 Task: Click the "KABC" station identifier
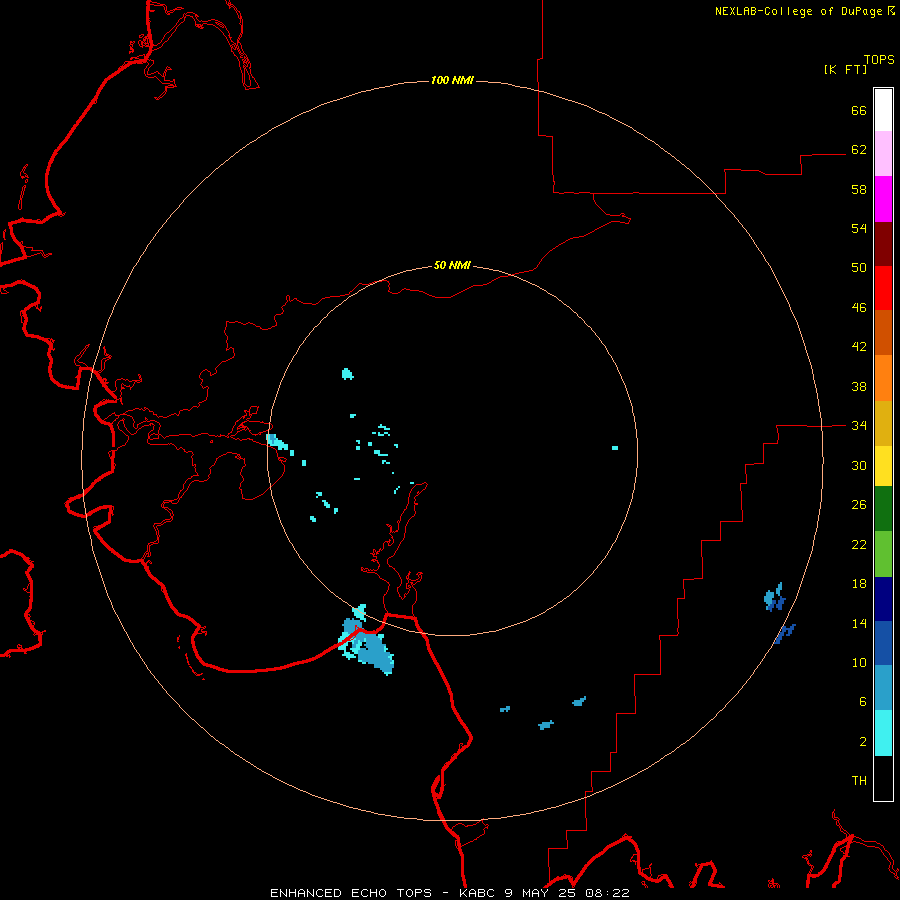point(478,893)
